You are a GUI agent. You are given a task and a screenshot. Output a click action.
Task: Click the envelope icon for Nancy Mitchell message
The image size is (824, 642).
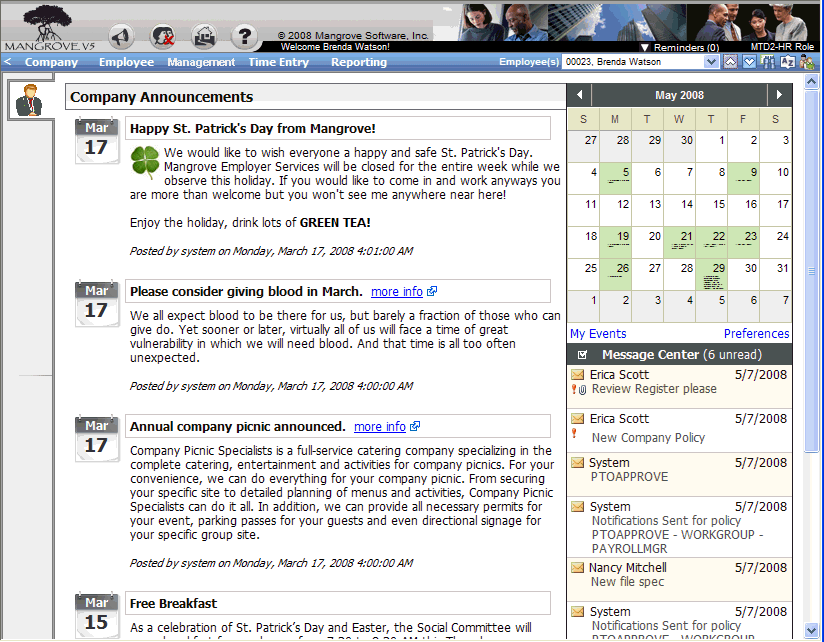coord(577,568)
